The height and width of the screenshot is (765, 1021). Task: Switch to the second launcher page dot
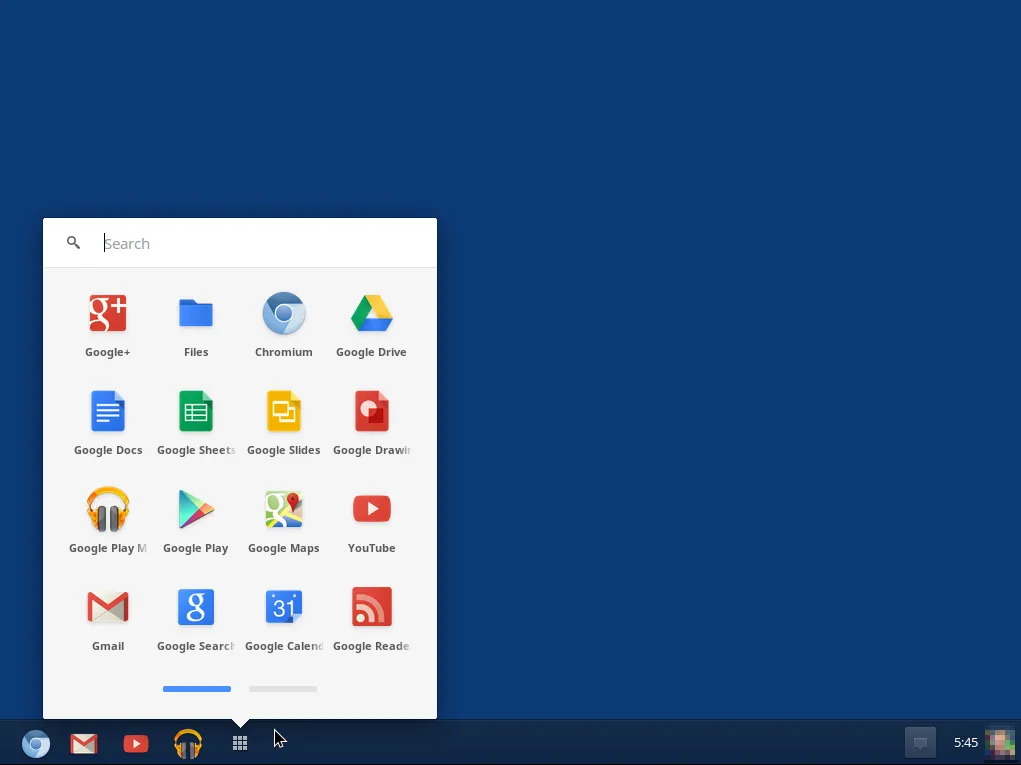click(283, 689)
